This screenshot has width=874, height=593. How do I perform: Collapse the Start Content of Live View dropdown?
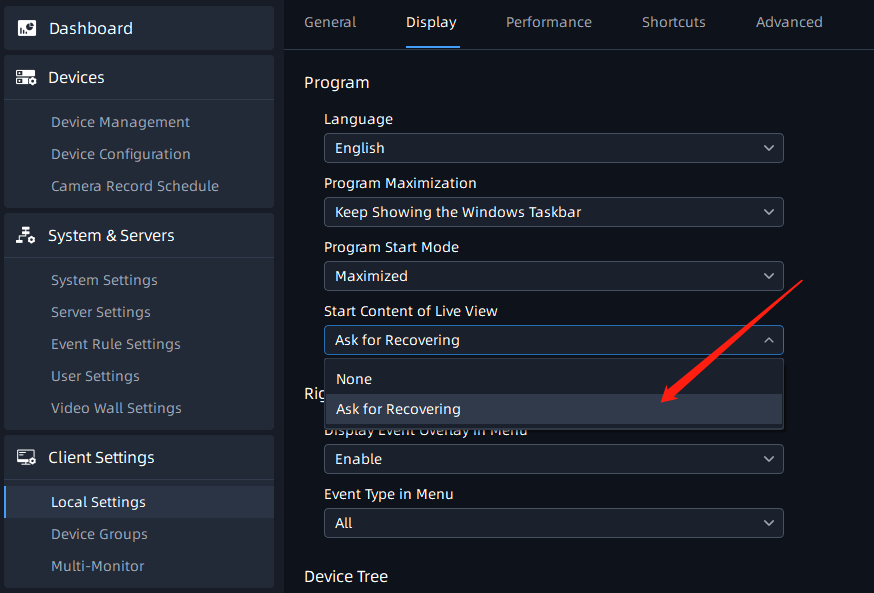(x=553, y=340)
